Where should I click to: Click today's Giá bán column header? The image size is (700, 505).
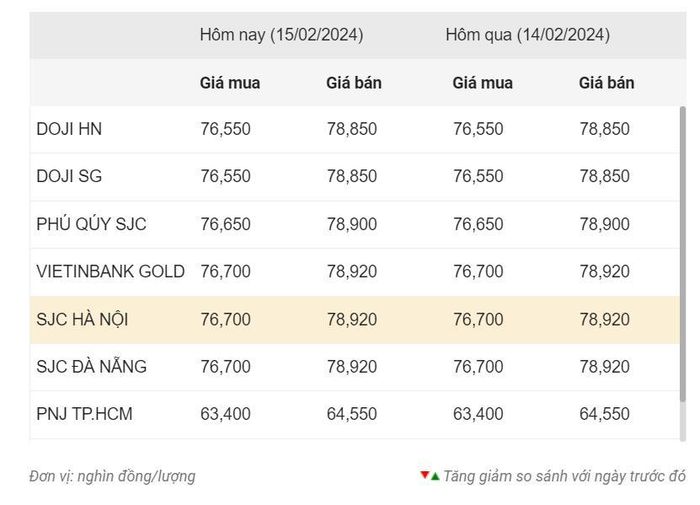tap(354, 83)
